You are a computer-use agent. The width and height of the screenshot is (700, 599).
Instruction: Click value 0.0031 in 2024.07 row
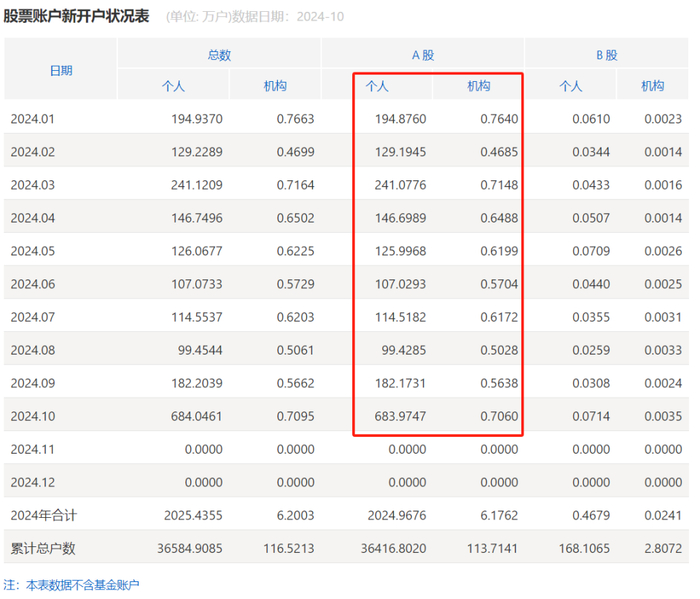[x=663, y=317]
